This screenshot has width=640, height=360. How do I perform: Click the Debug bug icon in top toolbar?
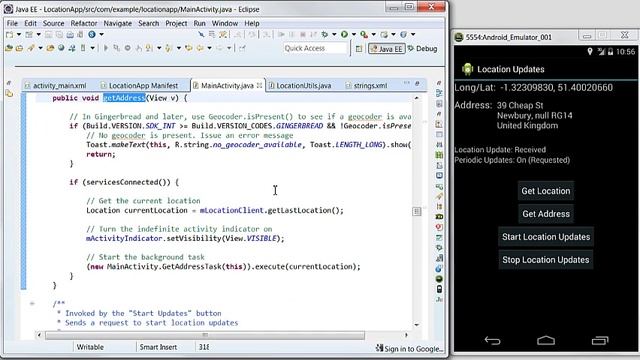tap(325, 35)
